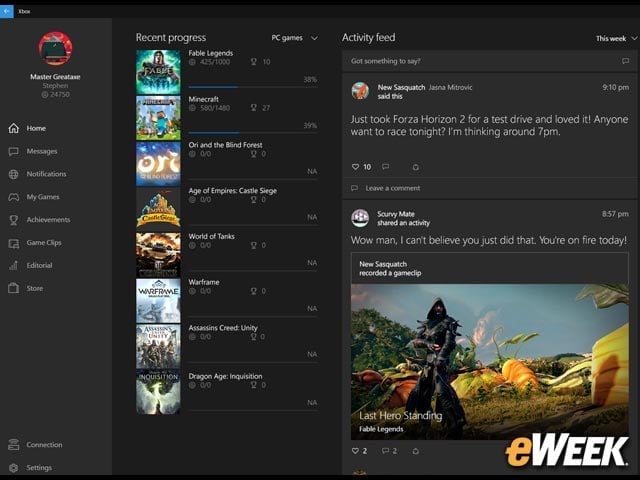640x480 pixels.
Task: Open the Master Greataxe profile avatar
Action: [56, 49]
